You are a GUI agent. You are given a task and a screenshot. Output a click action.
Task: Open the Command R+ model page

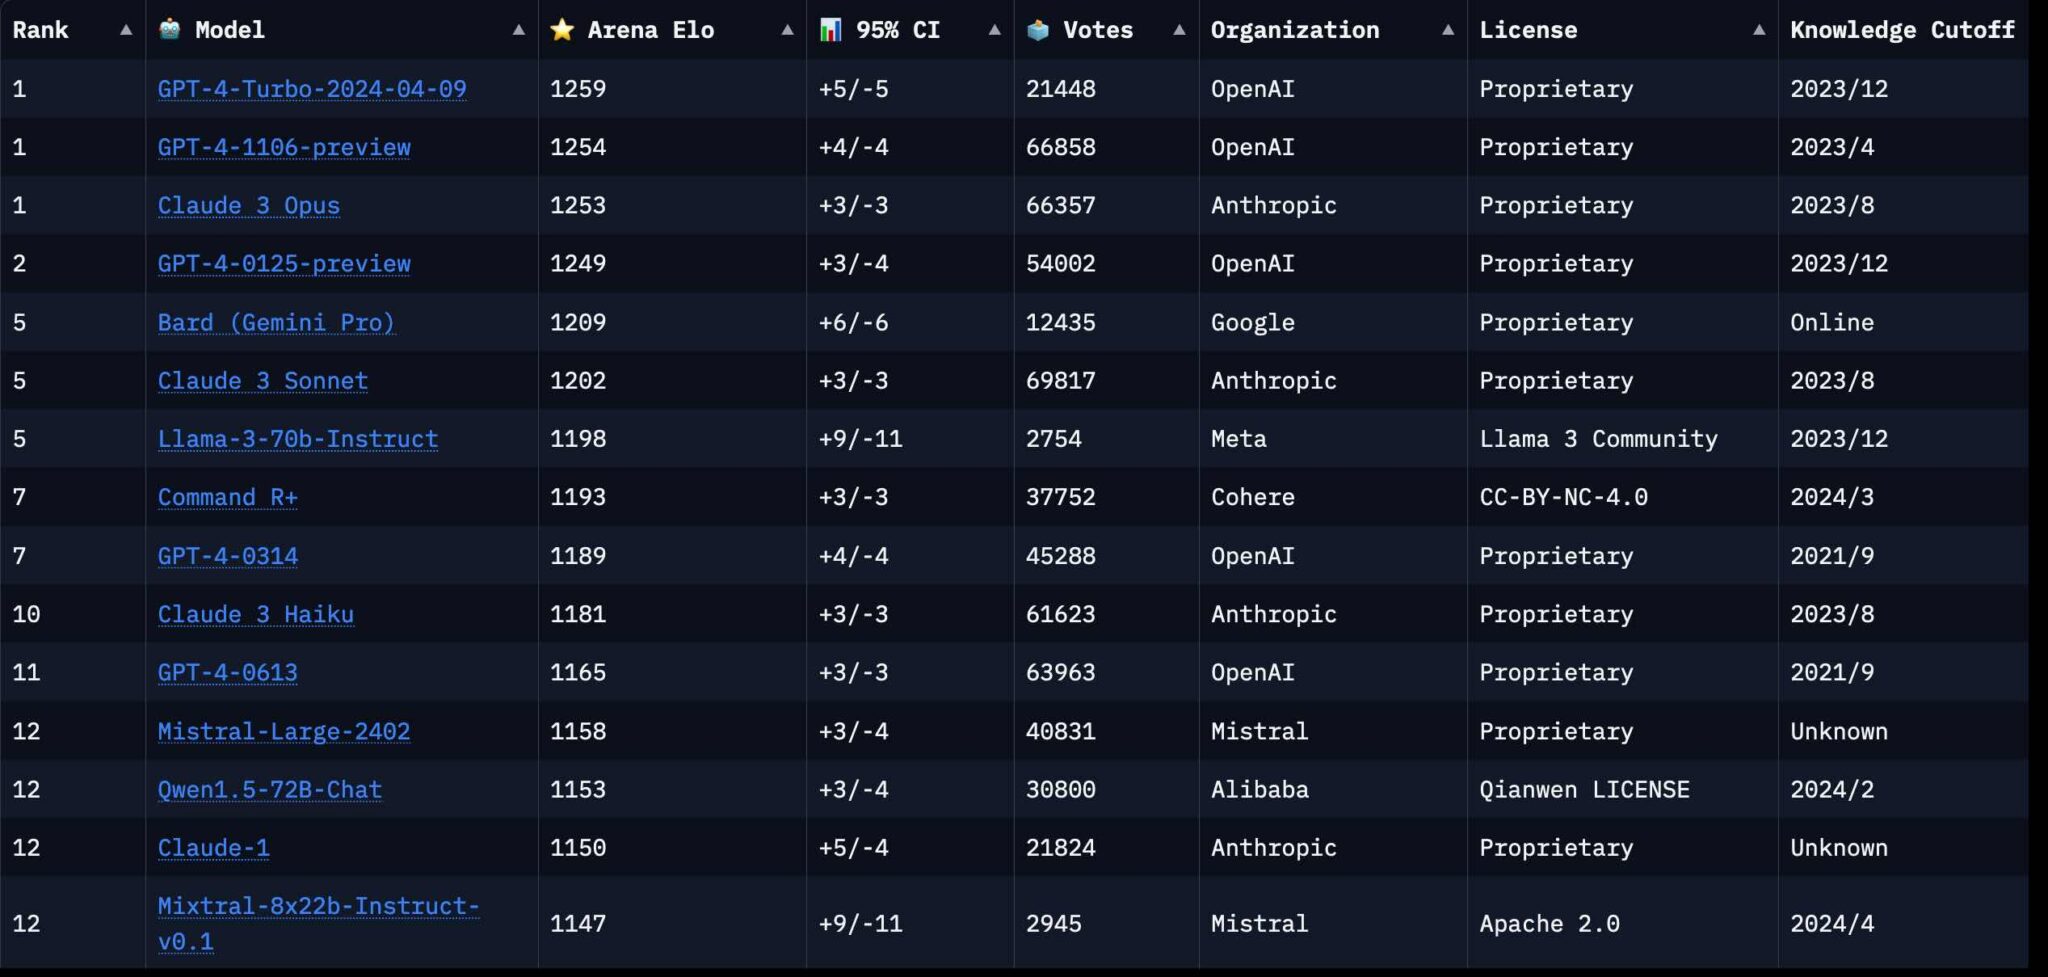pos(227,497)
